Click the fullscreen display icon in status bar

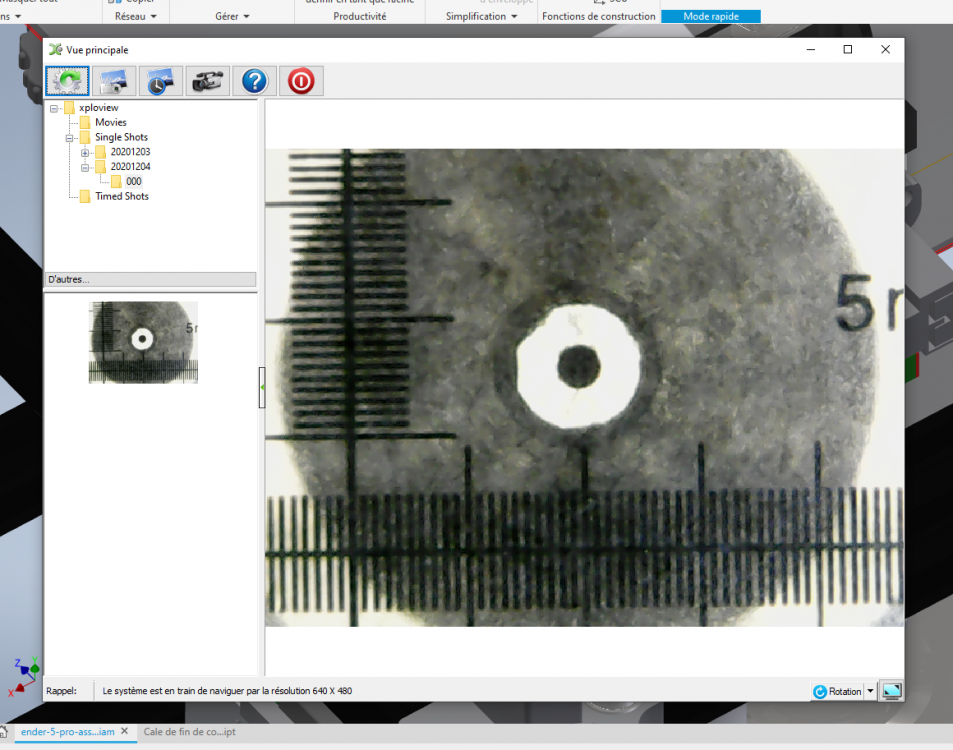pyautogui.click(x=892, y=691)
